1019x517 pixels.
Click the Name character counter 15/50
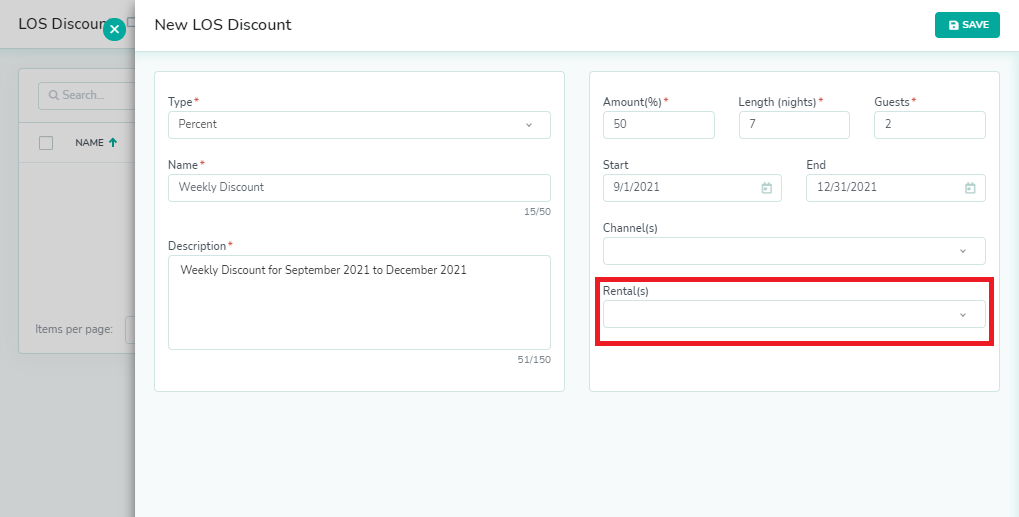pos(537,212)
